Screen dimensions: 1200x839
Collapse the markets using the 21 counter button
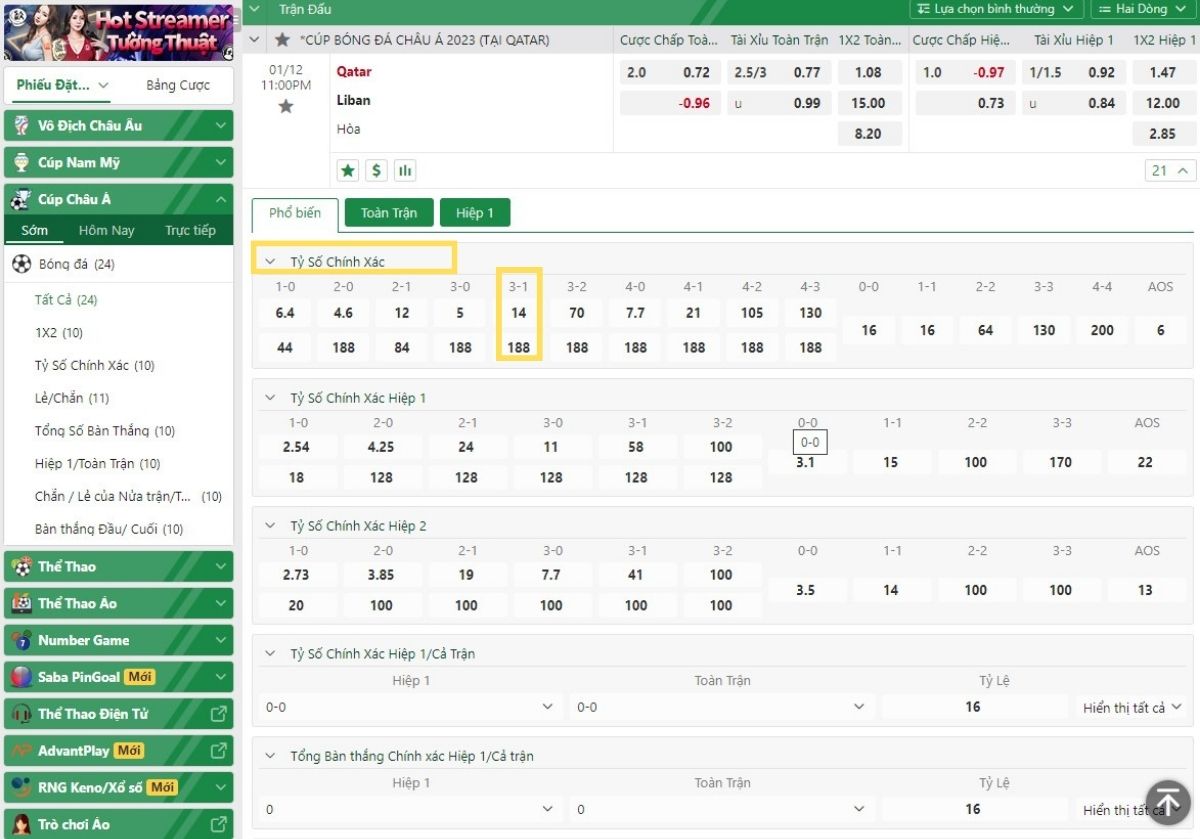tap(1170, 170)
